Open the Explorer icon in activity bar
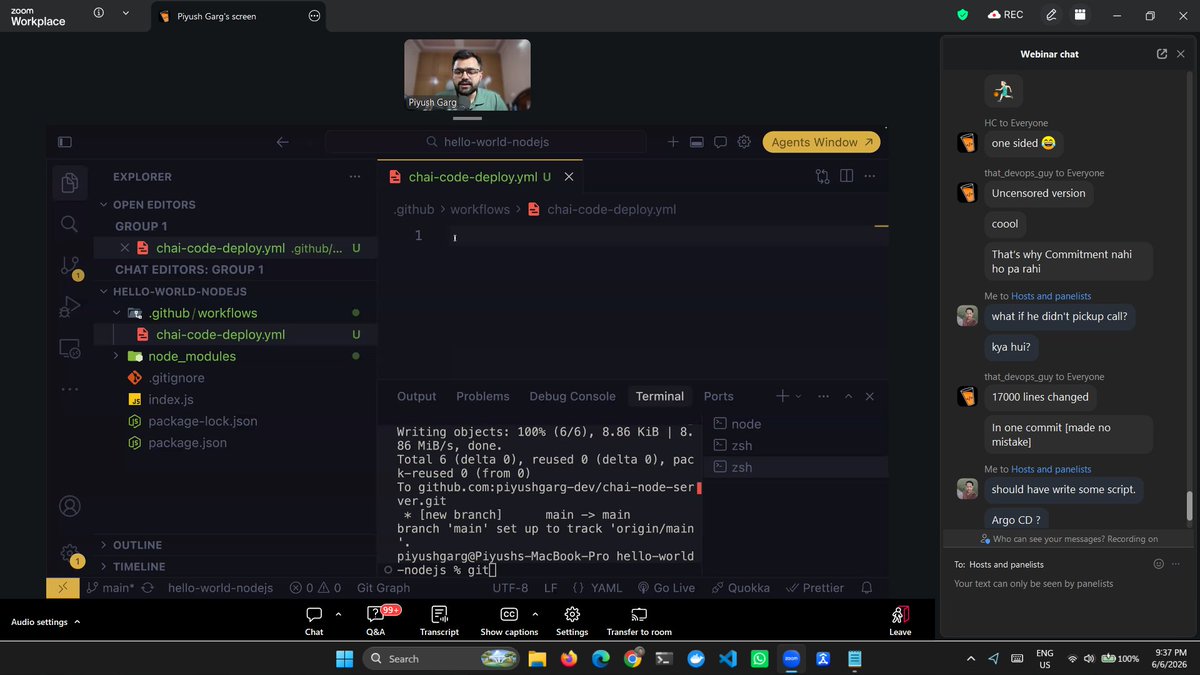This screenshot has height=675, width=1200. pos(69,182)
